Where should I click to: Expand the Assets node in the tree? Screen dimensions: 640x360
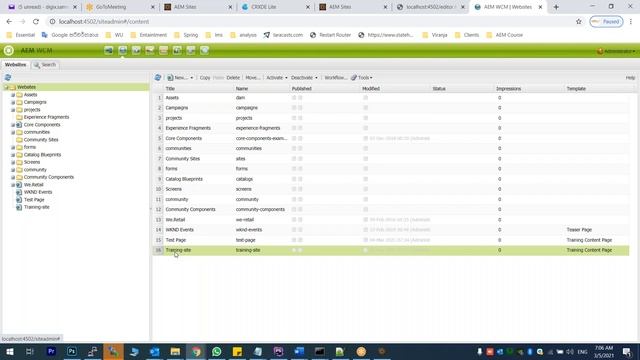click(13, 95)
